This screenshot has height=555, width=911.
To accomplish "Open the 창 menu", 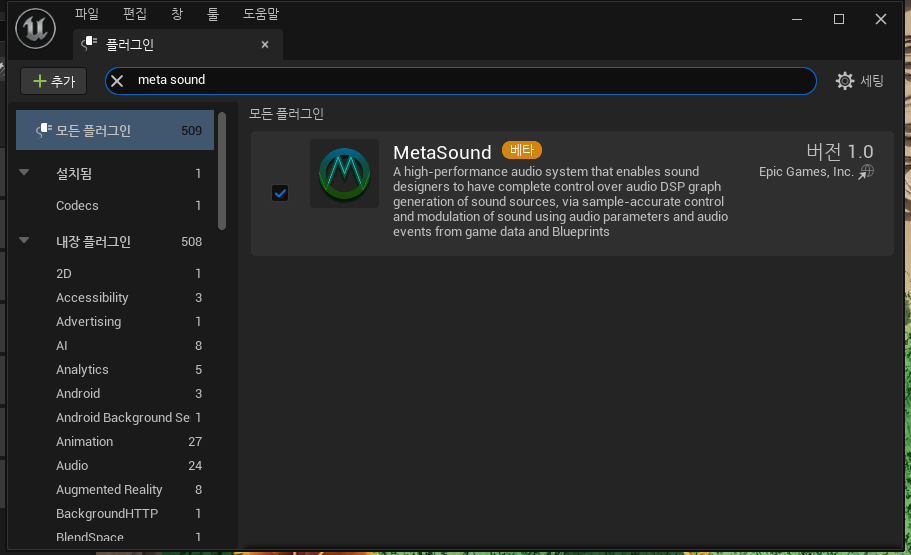I will [x=177, y=14].
